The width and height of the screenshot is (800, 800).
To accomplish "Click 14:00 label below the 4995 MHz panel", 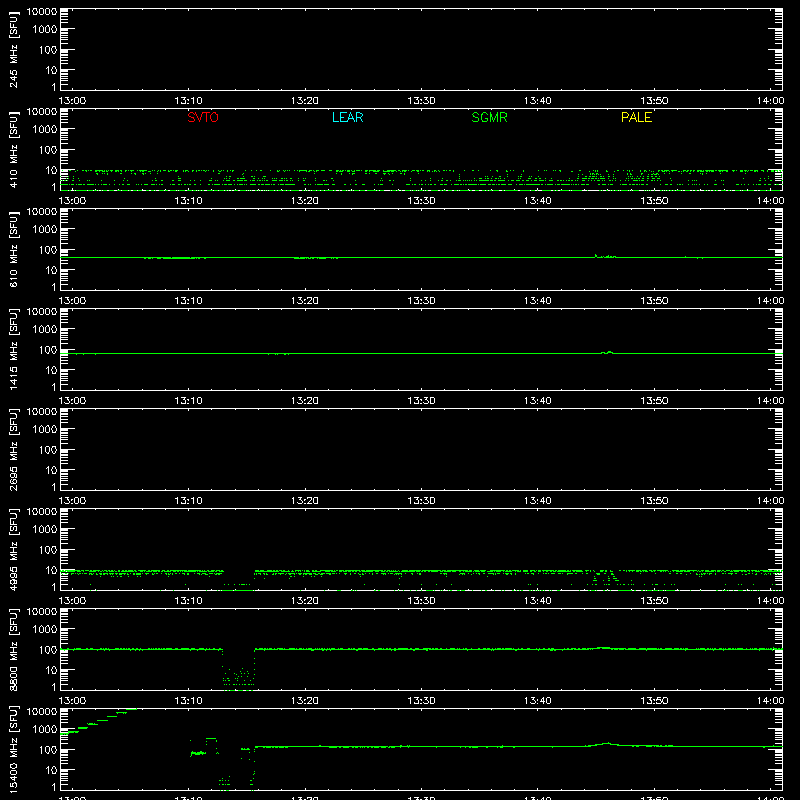I will pos(770,601).
